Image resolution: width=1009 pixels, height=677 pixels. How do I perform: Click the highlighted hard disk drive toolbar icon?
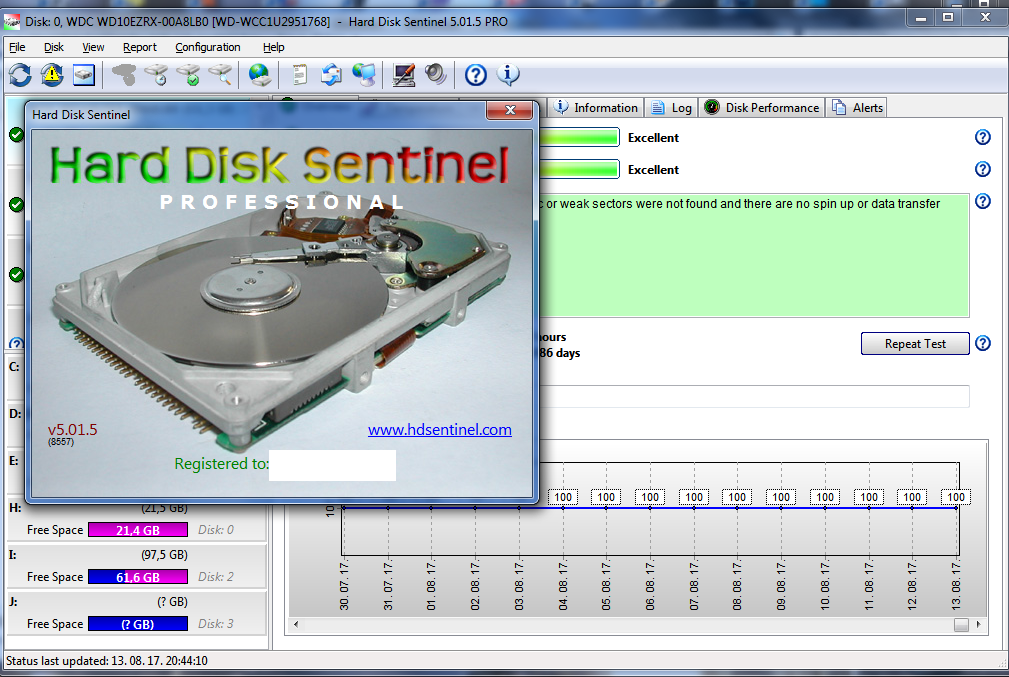tap(84, 75)
